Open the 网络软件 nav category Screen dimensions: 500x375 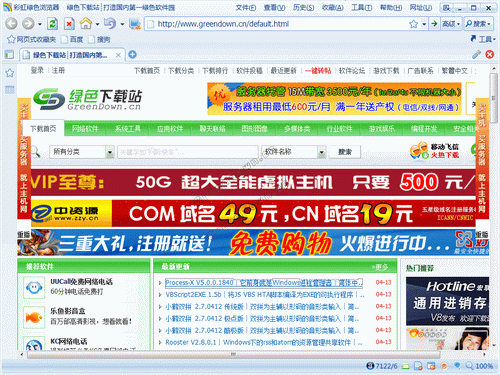coord(85,129)
